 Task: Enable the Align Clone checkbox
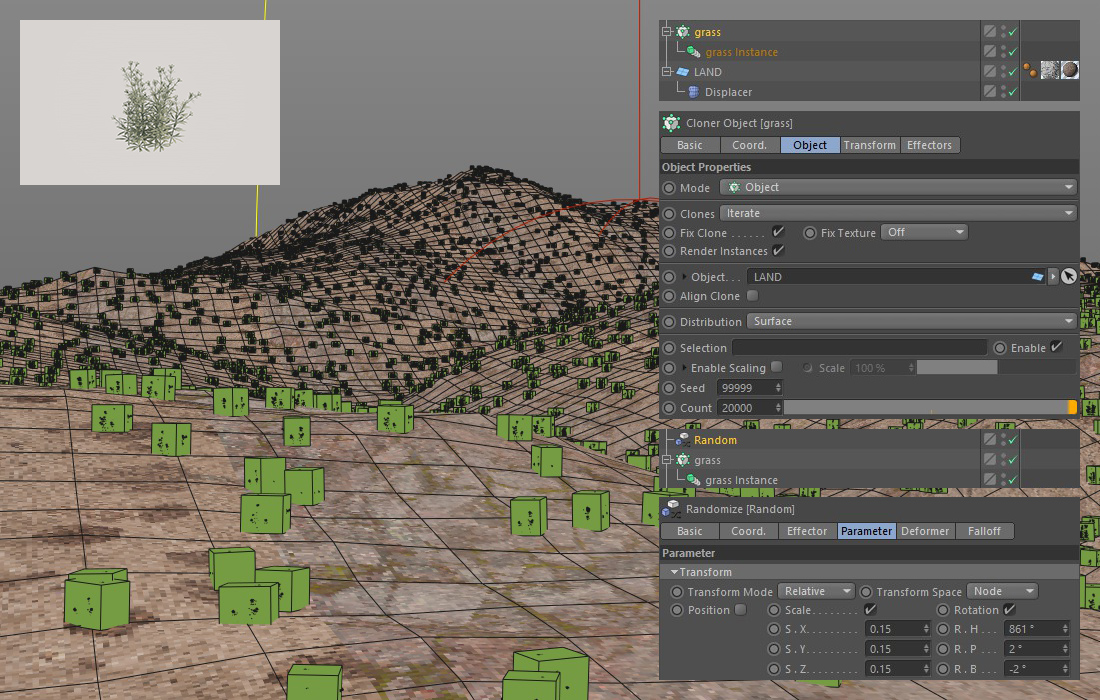pyautogui.click(x=752, y=296)
